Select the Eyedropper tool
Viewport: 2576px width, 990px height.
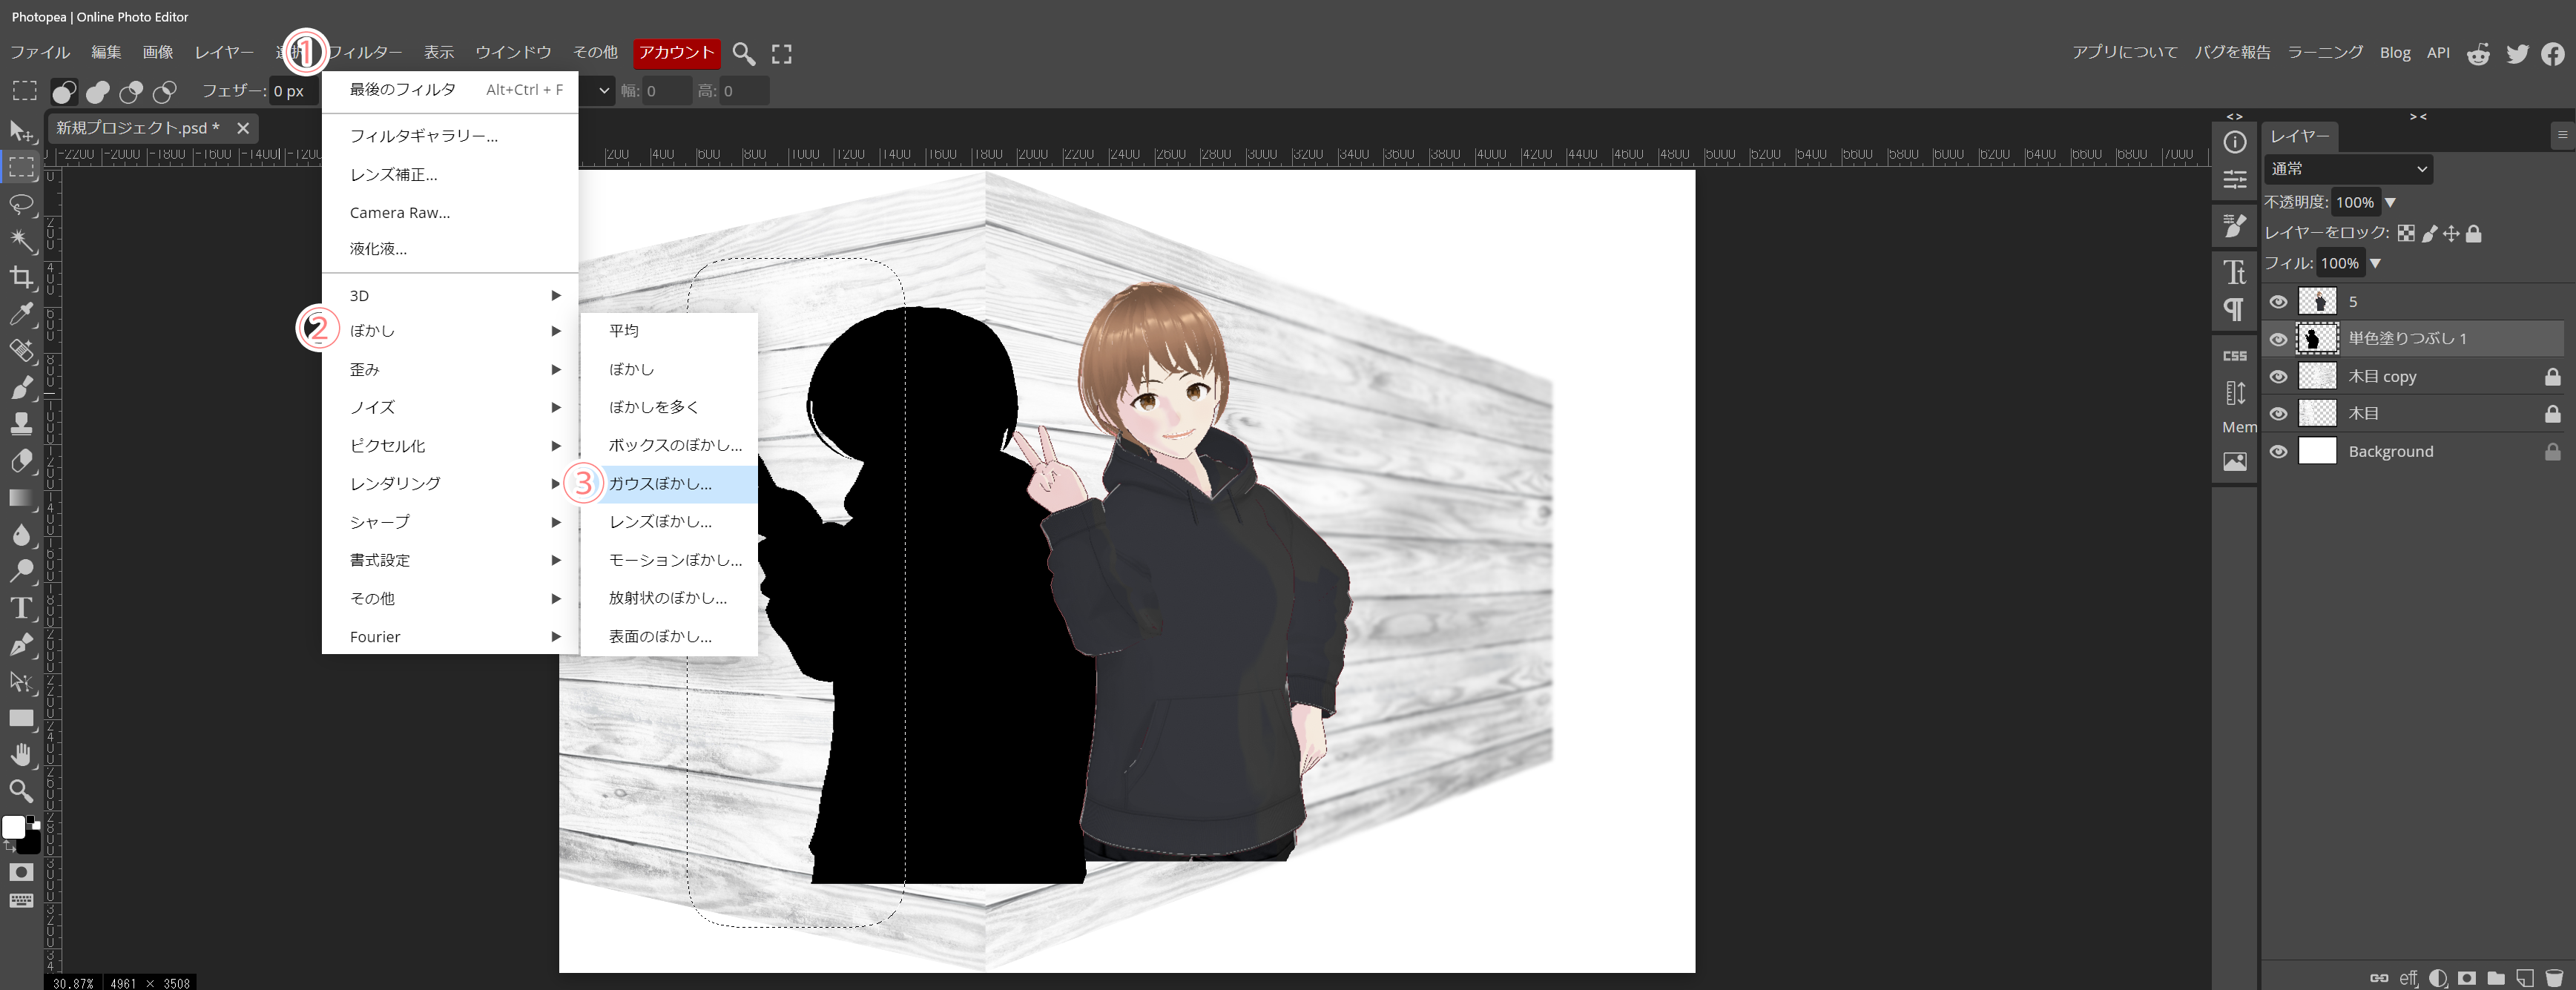pos(22,313)
